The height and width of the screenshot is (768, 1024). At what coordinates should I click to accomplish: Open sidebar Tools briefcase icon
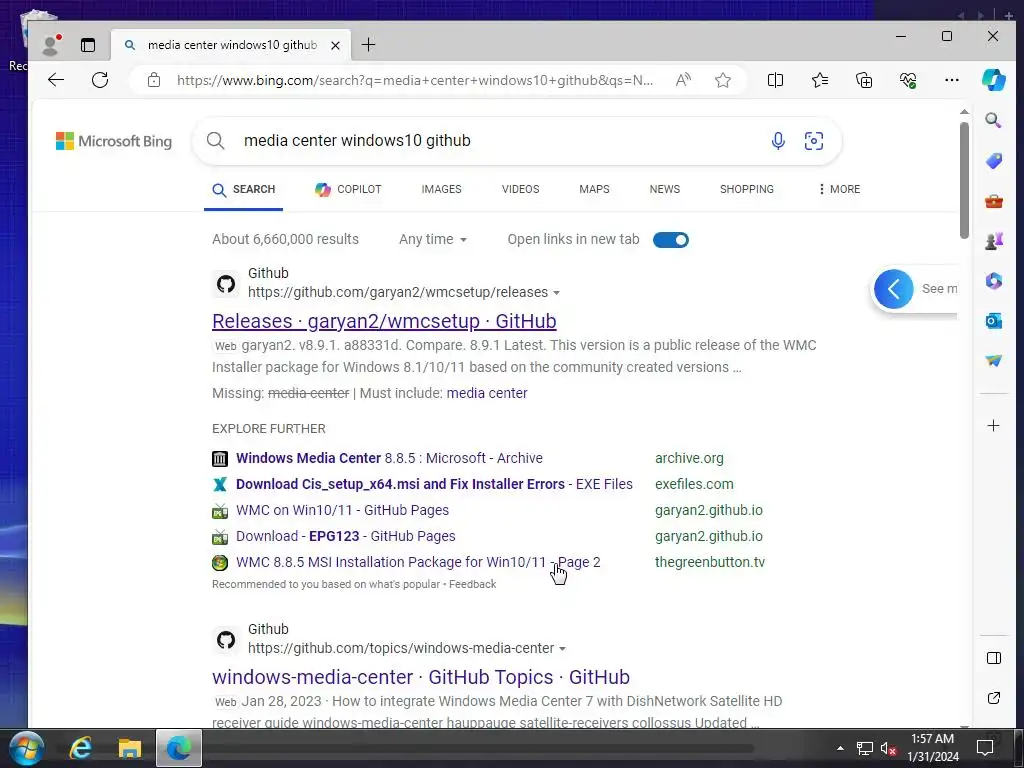pos(993,201)
